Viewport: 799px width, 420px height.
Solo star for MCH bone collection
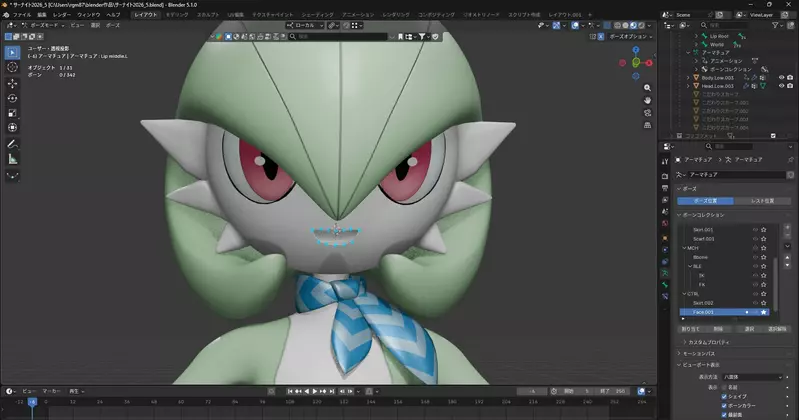point(764,248)
